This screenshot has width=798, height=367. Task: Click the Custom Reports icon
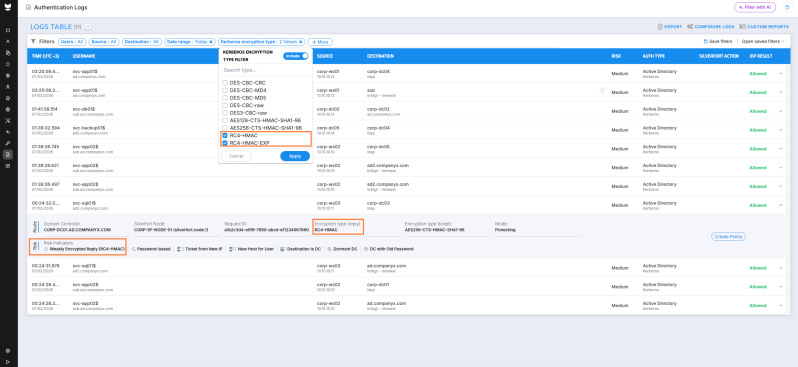tap(742, 26)
